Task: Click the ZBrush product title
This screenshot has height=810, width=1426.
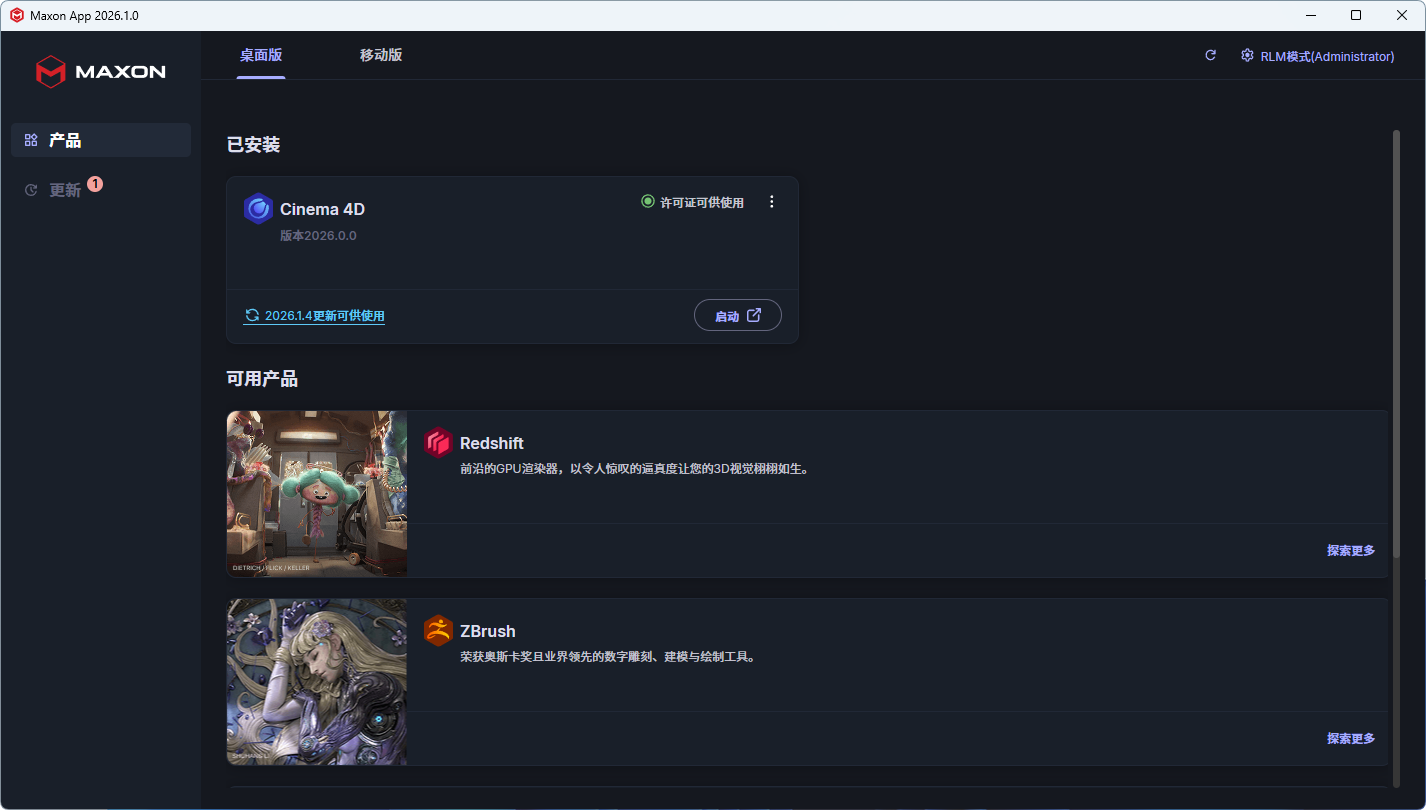Action: [x=488, y=631]
